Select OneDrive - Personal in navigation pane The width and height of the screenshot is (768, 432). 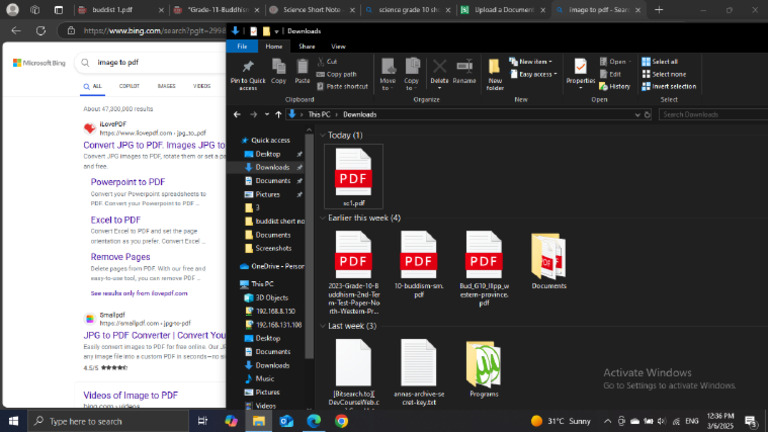coord(272,266)
